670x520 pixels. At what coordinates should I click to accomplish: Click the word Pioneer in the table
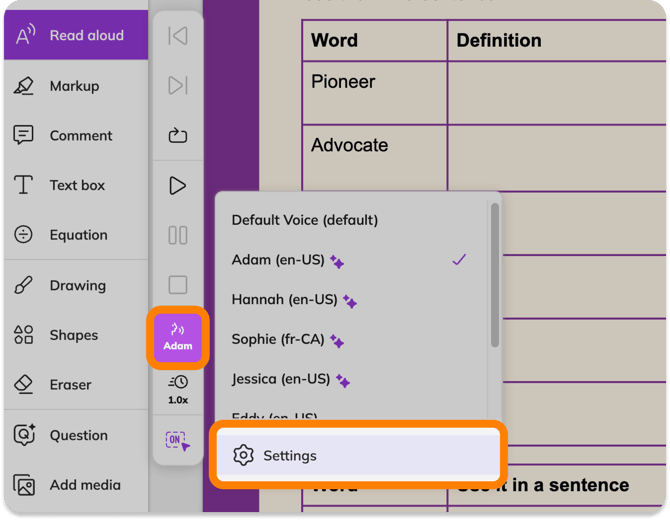343,82
